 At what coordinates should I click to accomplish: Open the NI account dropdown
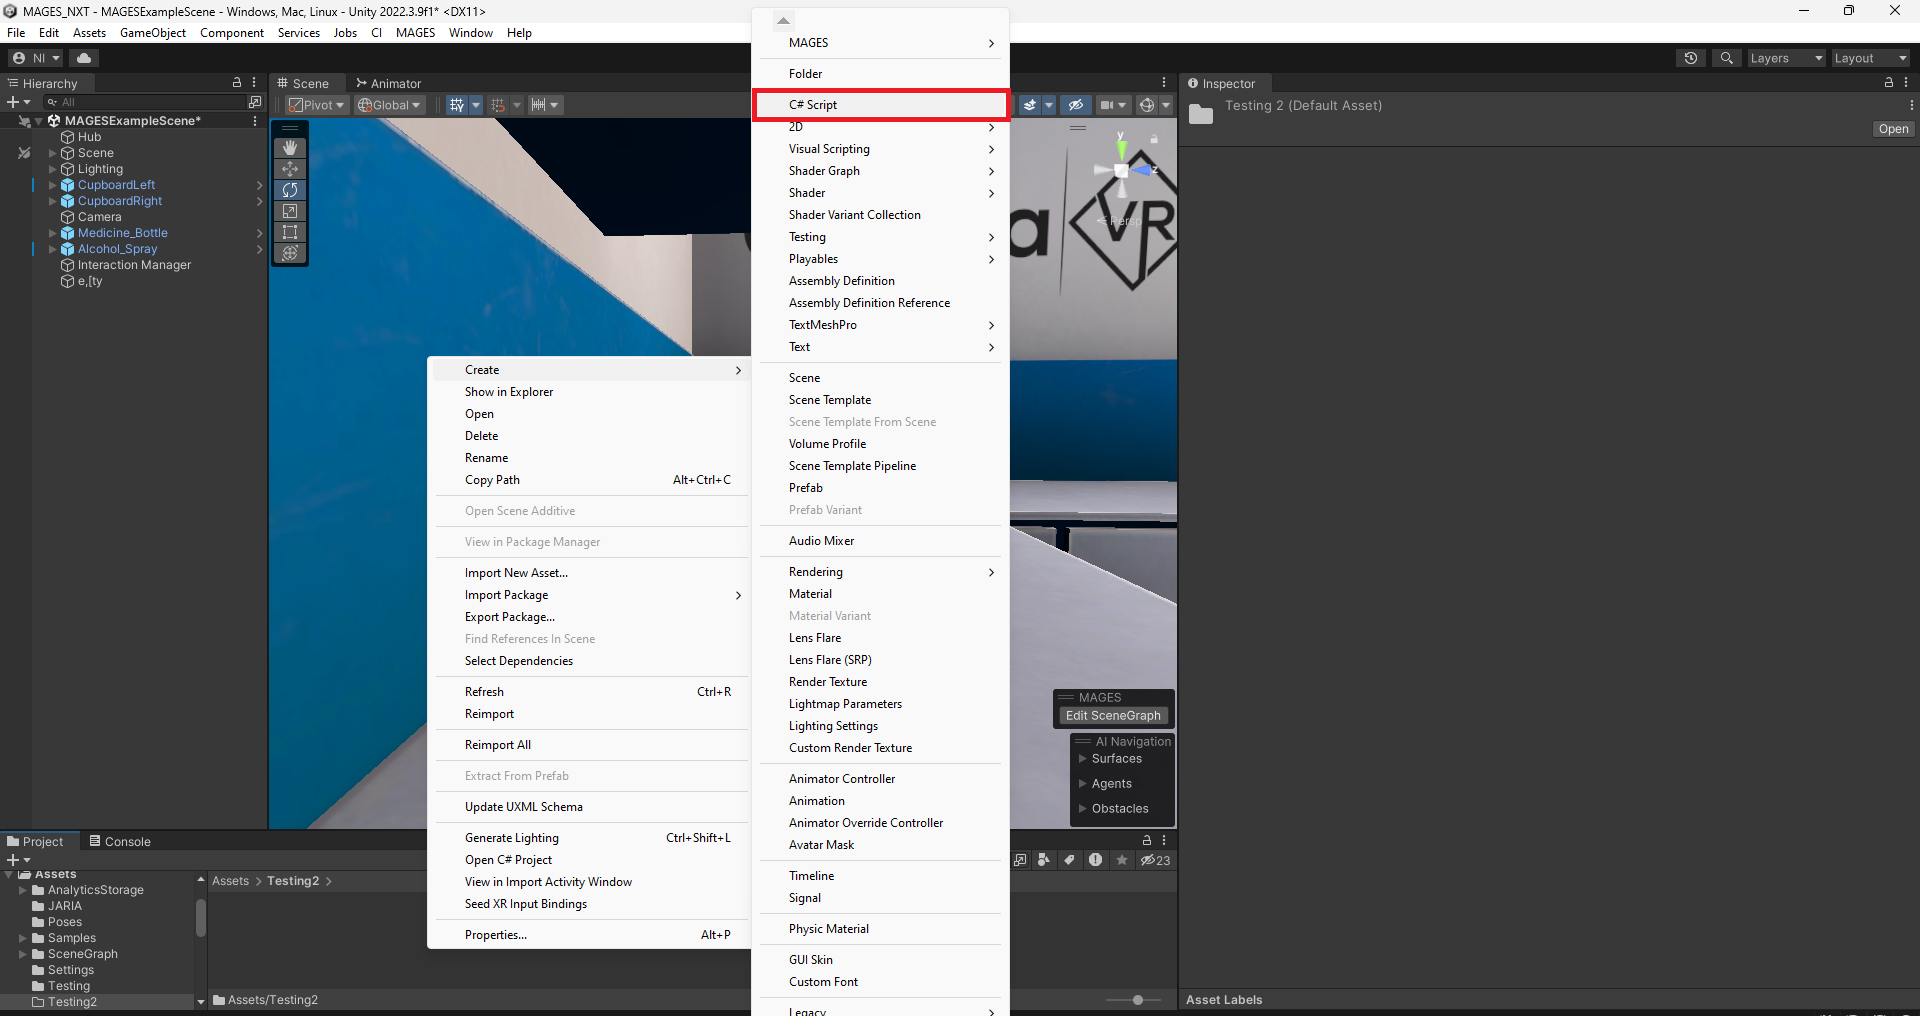tap(37, 58)
